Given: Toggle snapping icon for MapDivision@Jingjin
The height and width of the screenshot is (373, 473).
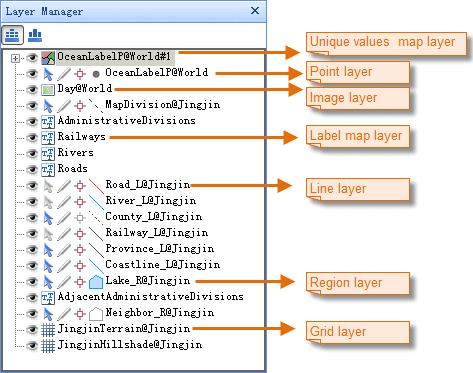Looking at the screenshot, I should pyautogui.click(x=80, y=106).
